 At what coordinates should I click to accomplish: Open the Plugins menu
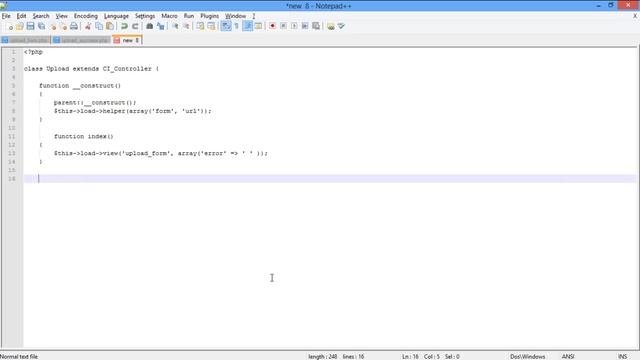coord(209,16)
